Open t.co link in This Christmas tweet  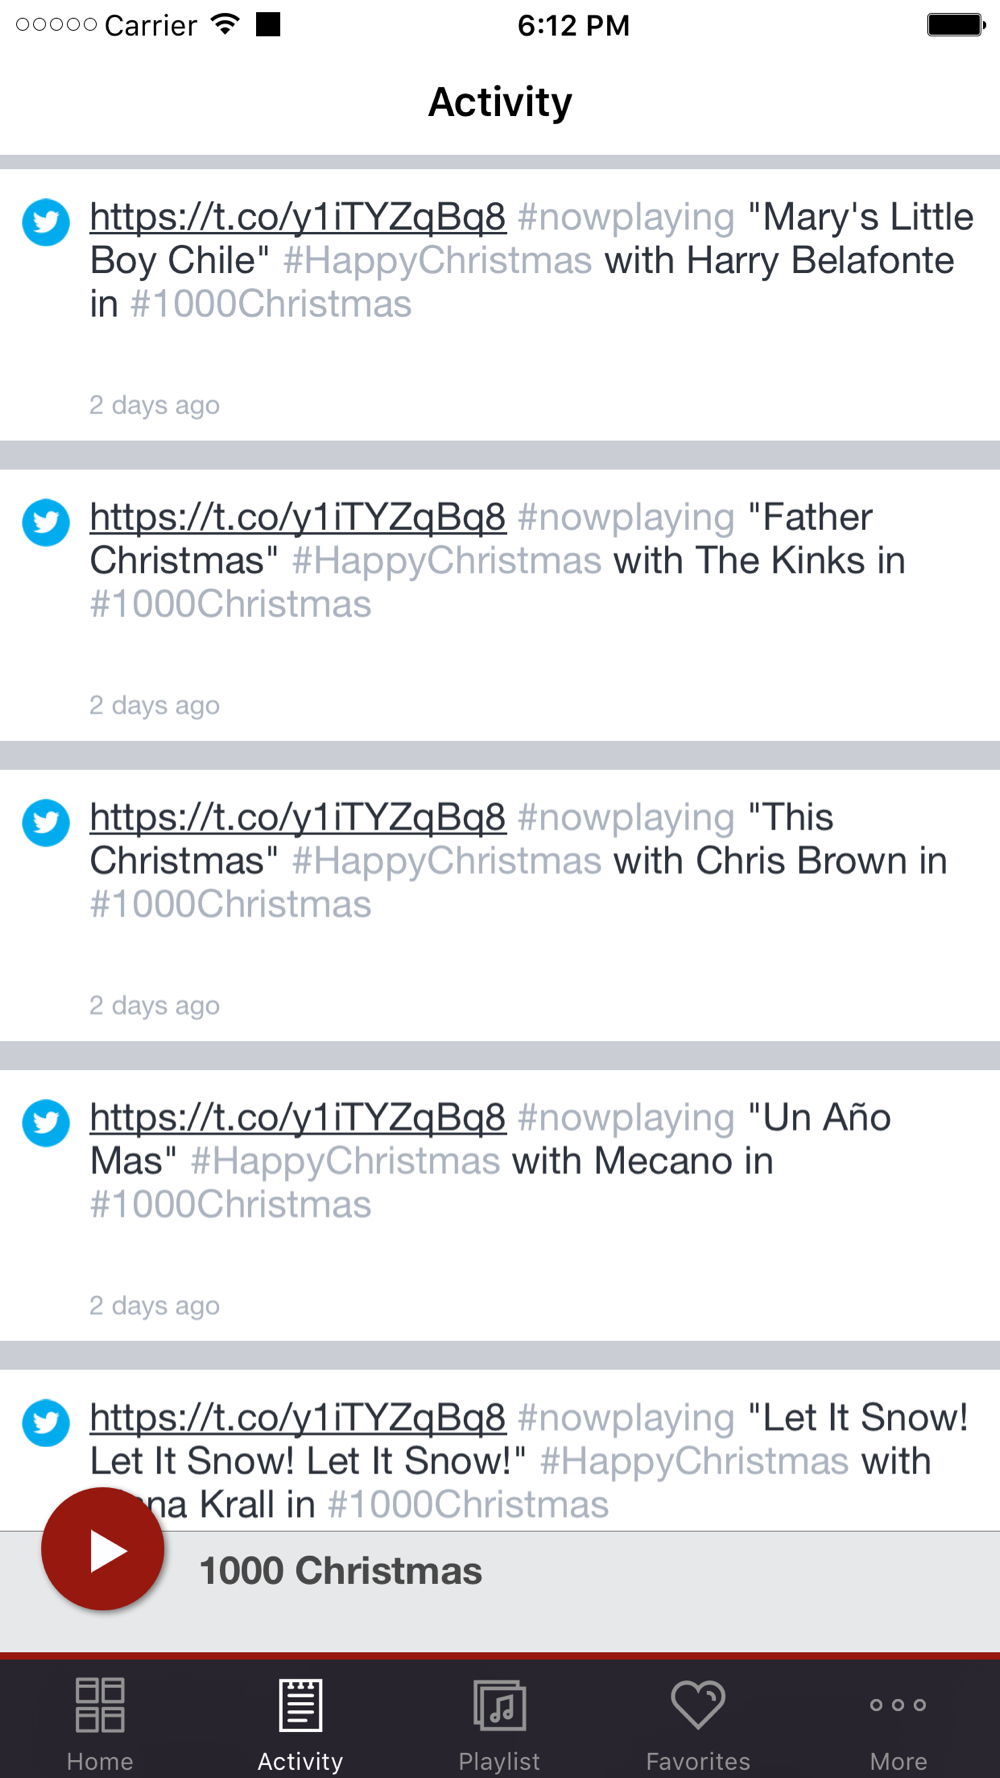(298, 817)
